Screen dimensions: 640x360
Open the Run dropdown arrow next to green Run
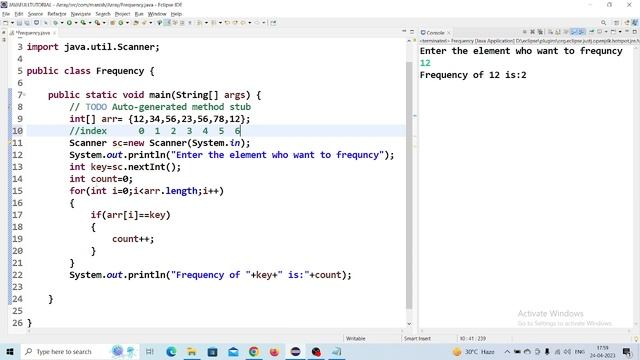coord(76,23)
